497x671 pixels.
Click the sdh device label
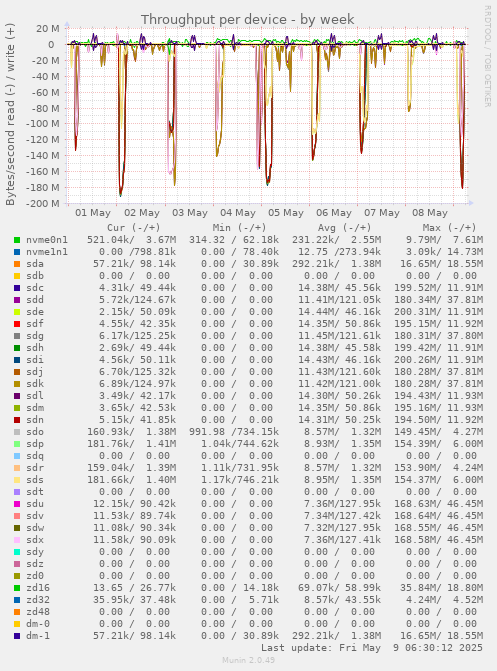(35, 348)
